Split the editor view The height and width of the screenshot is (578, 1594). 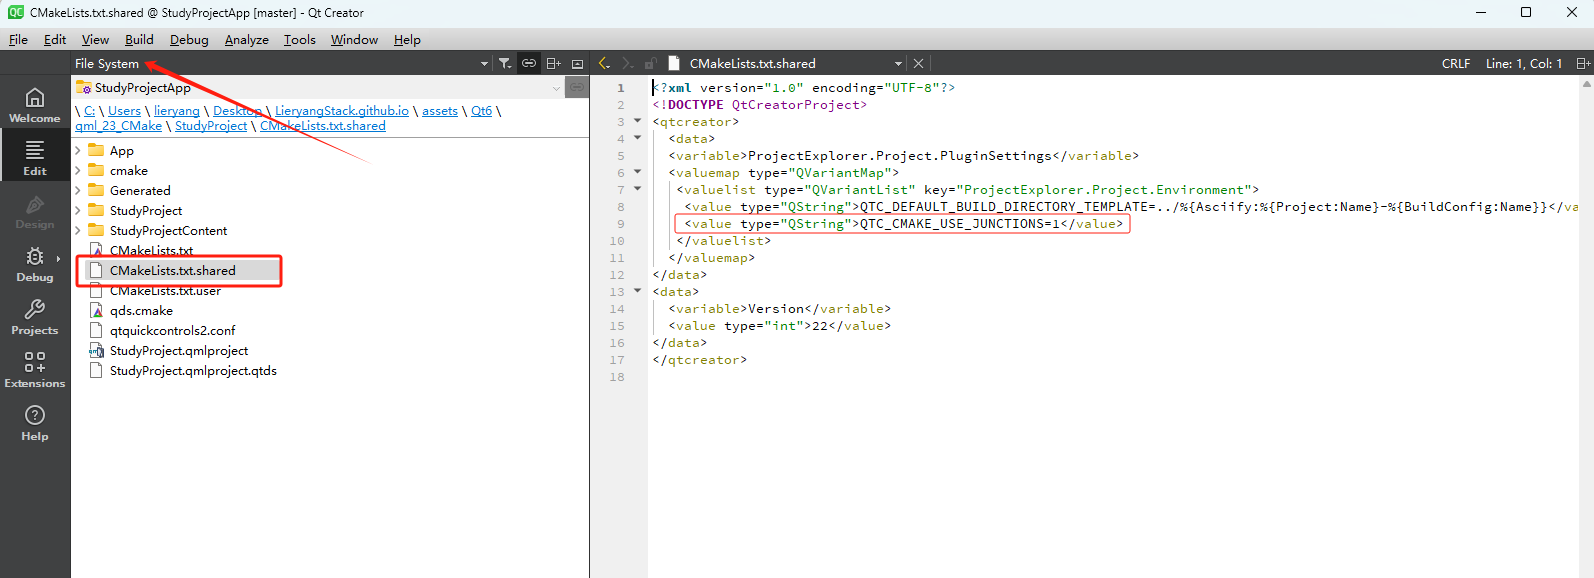(x=1583, y=63)
